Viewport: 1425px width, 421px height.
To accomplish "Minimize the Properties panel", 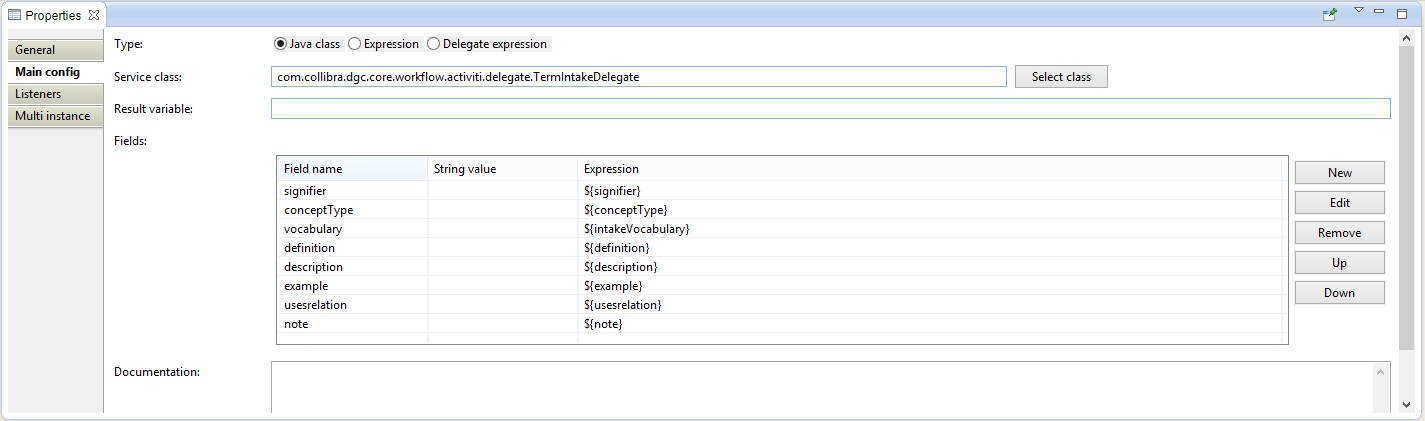I will (x=1380, y=11).
